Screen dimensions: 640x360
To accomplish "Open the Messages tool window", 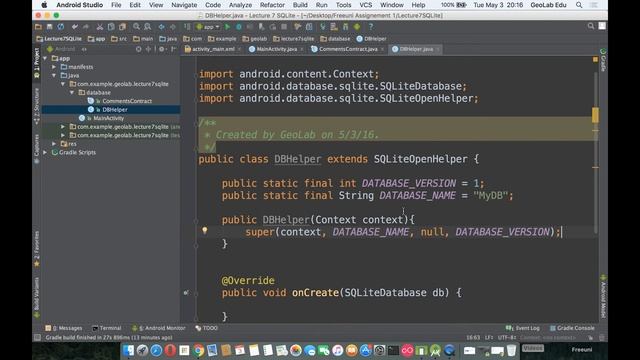I will pyautogui.click(x=64, y=328).
